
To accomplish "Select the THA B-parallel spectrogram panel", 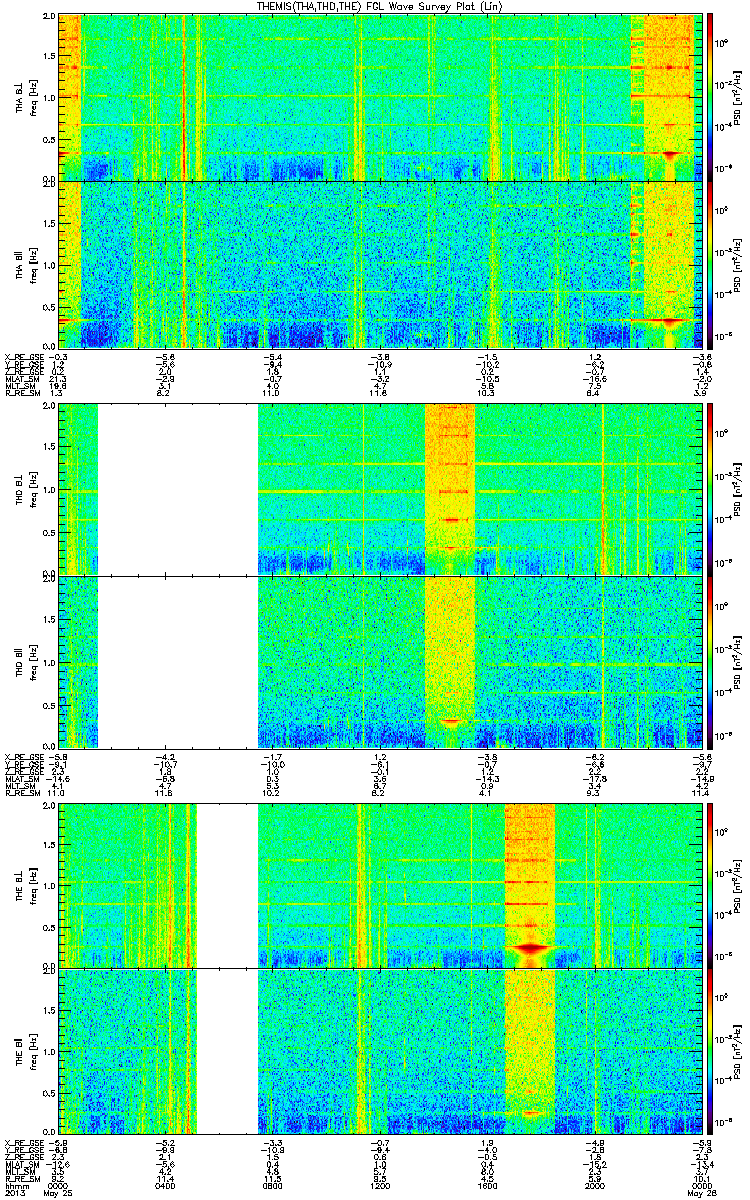I will click(379, 264).
